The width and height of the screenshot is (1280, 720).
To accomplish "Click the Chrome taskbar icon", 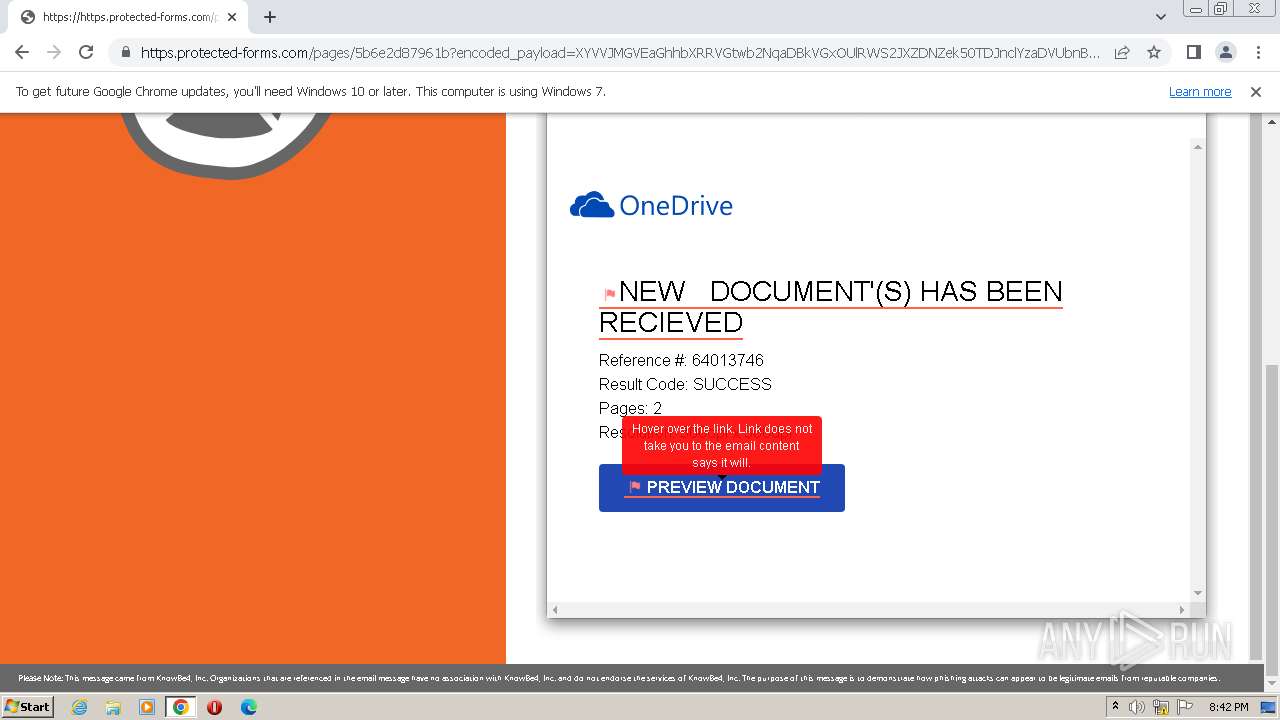I will pos(181,707).
